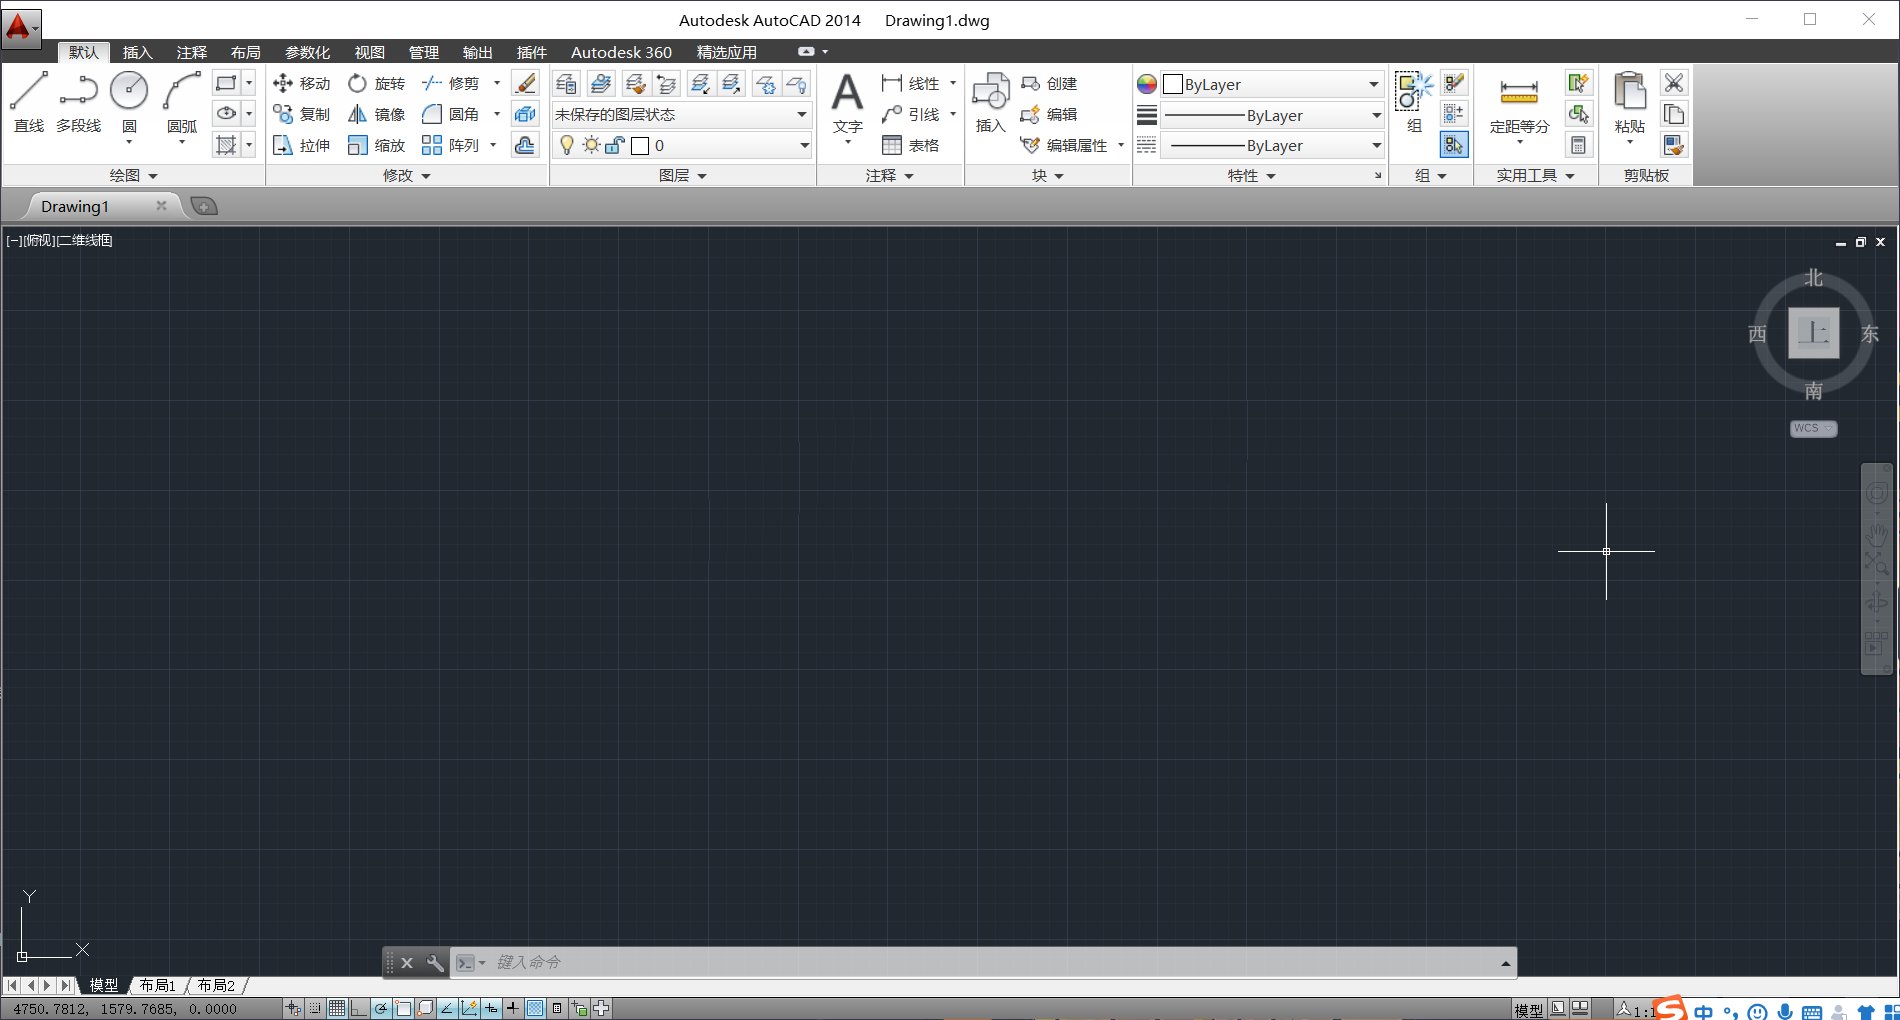Open the View (视图) ribbon tab
1900x1020 pixels.
(369, 52)
